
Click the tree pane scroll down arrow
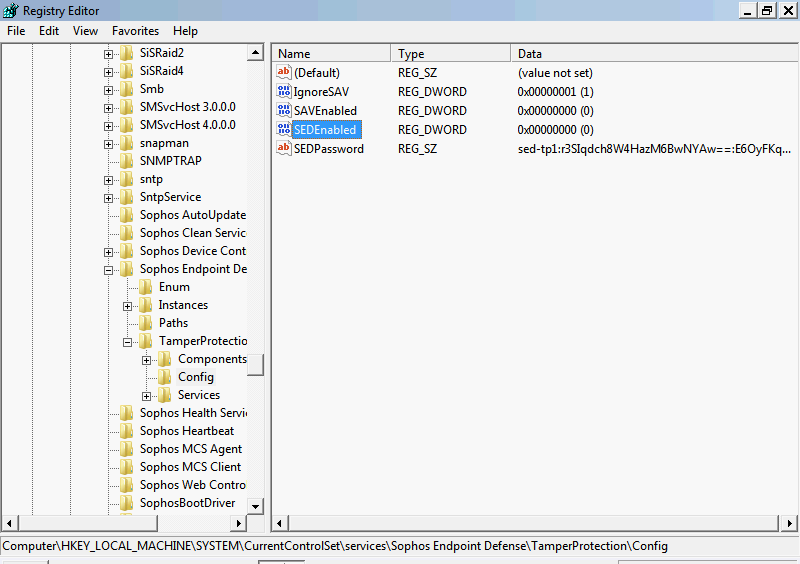(x=255, y=506)
